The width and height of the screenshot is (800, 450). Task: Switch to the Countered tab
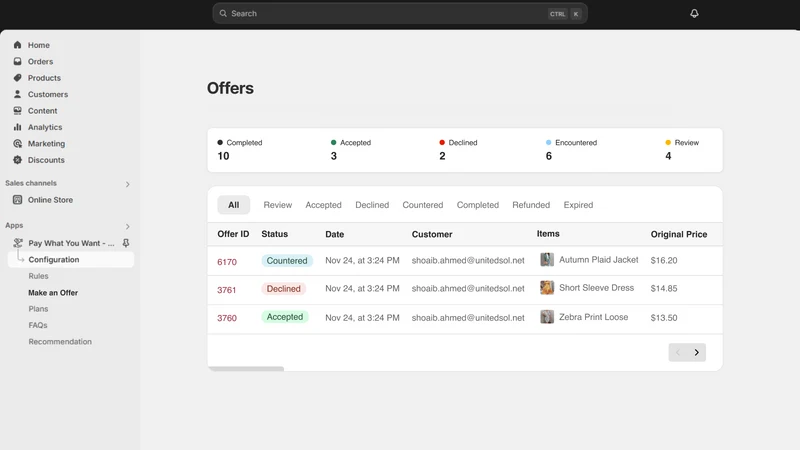click(422, 205)
